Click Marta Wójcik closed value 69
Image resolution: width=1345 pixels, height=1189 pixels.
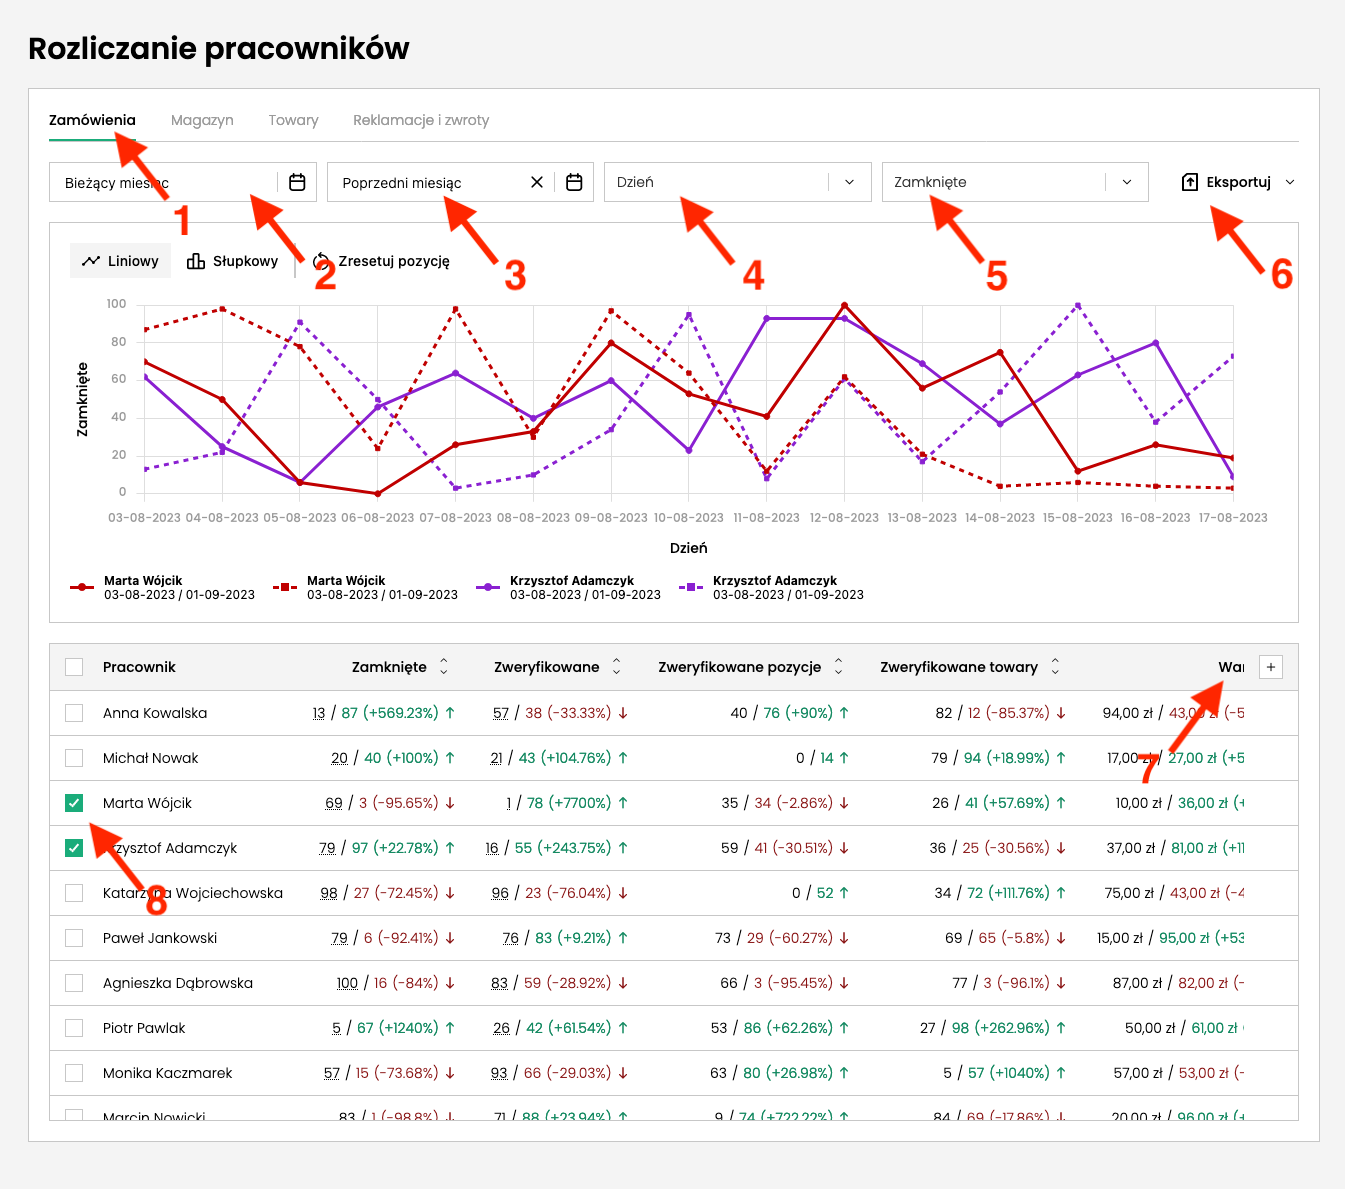coord(334,803)
